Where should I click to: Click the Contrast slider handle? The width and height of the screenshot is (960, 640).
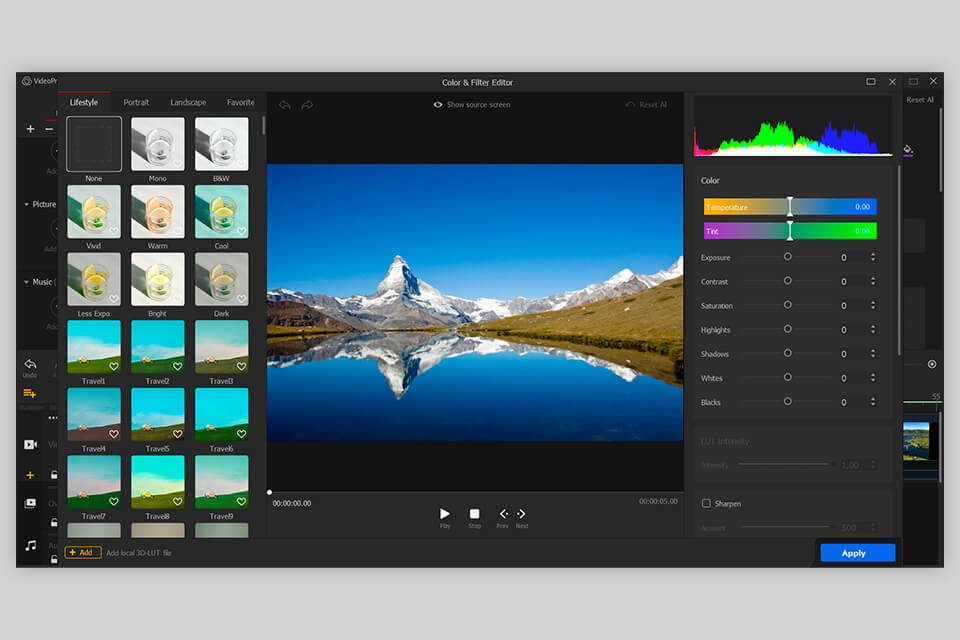[x=788, y=280]
